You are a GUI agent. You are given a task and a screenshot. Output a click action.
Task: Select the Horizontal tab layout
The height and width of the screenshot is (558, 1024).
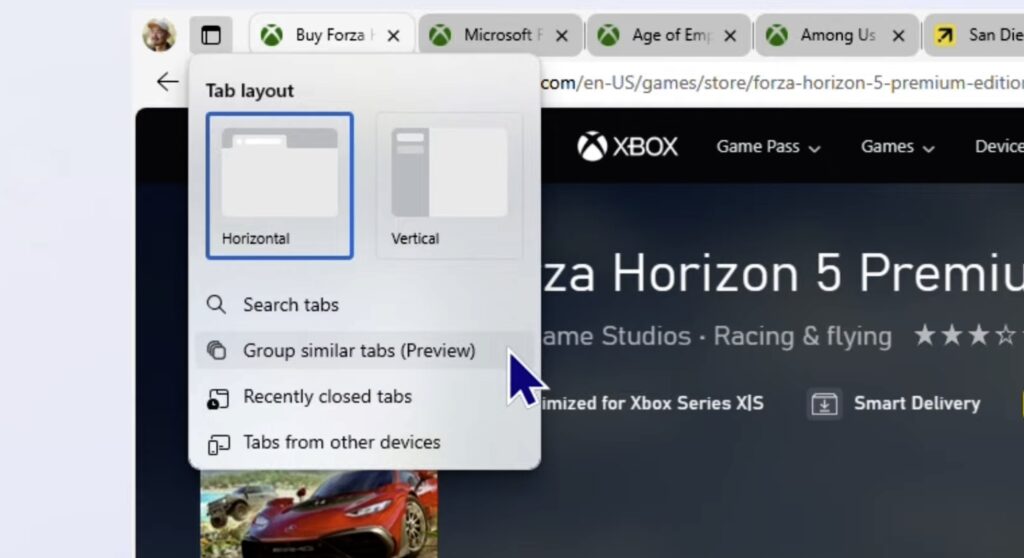[280, 186]
